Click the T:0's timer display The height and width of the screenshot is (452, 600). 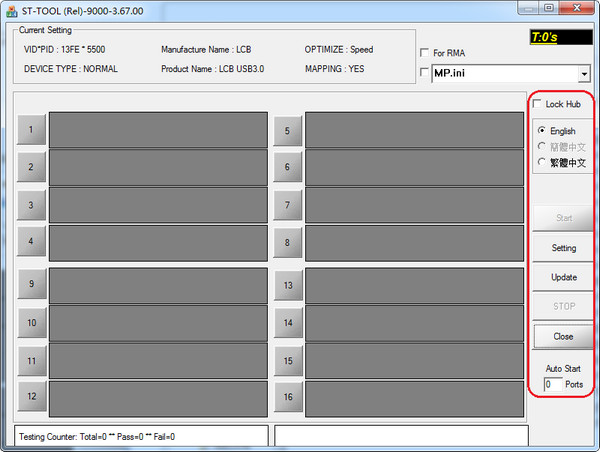point(561,37)
